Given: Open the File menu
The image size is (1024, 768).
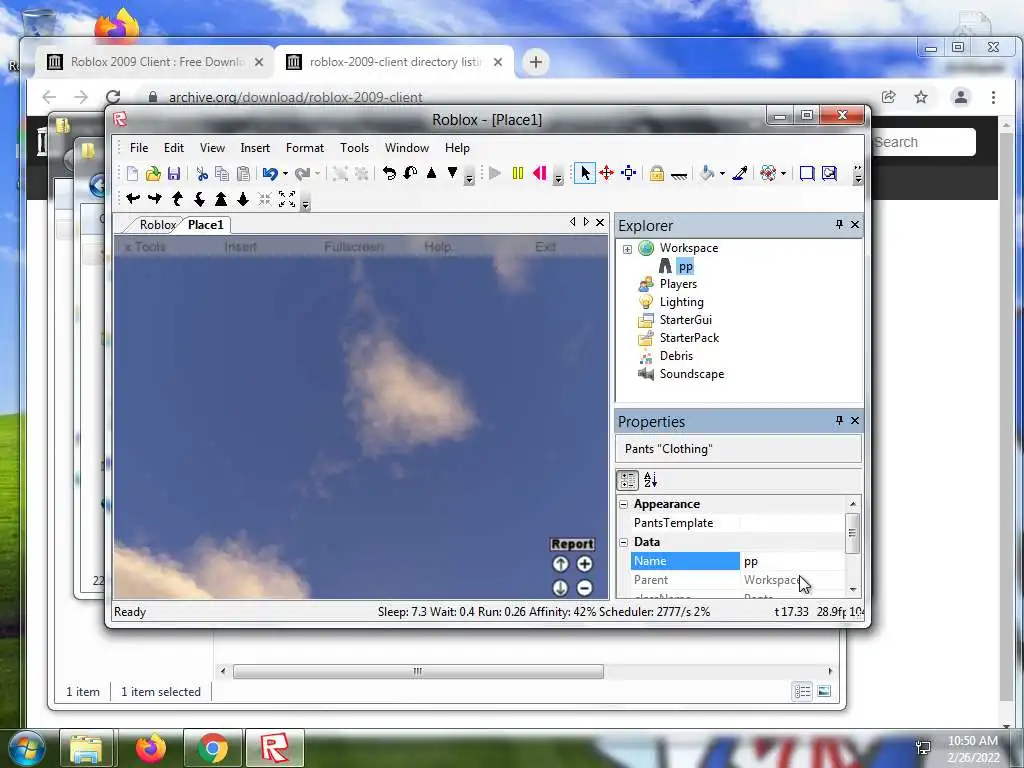Looking at the screenshot, I should 138,148.
